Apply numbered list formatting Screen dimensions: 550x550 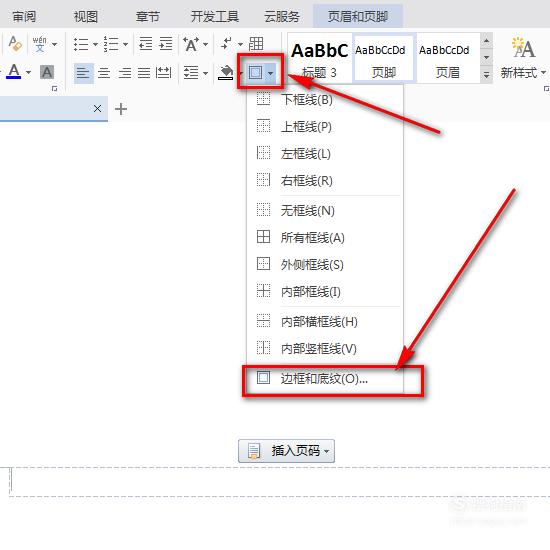(111, 44)
